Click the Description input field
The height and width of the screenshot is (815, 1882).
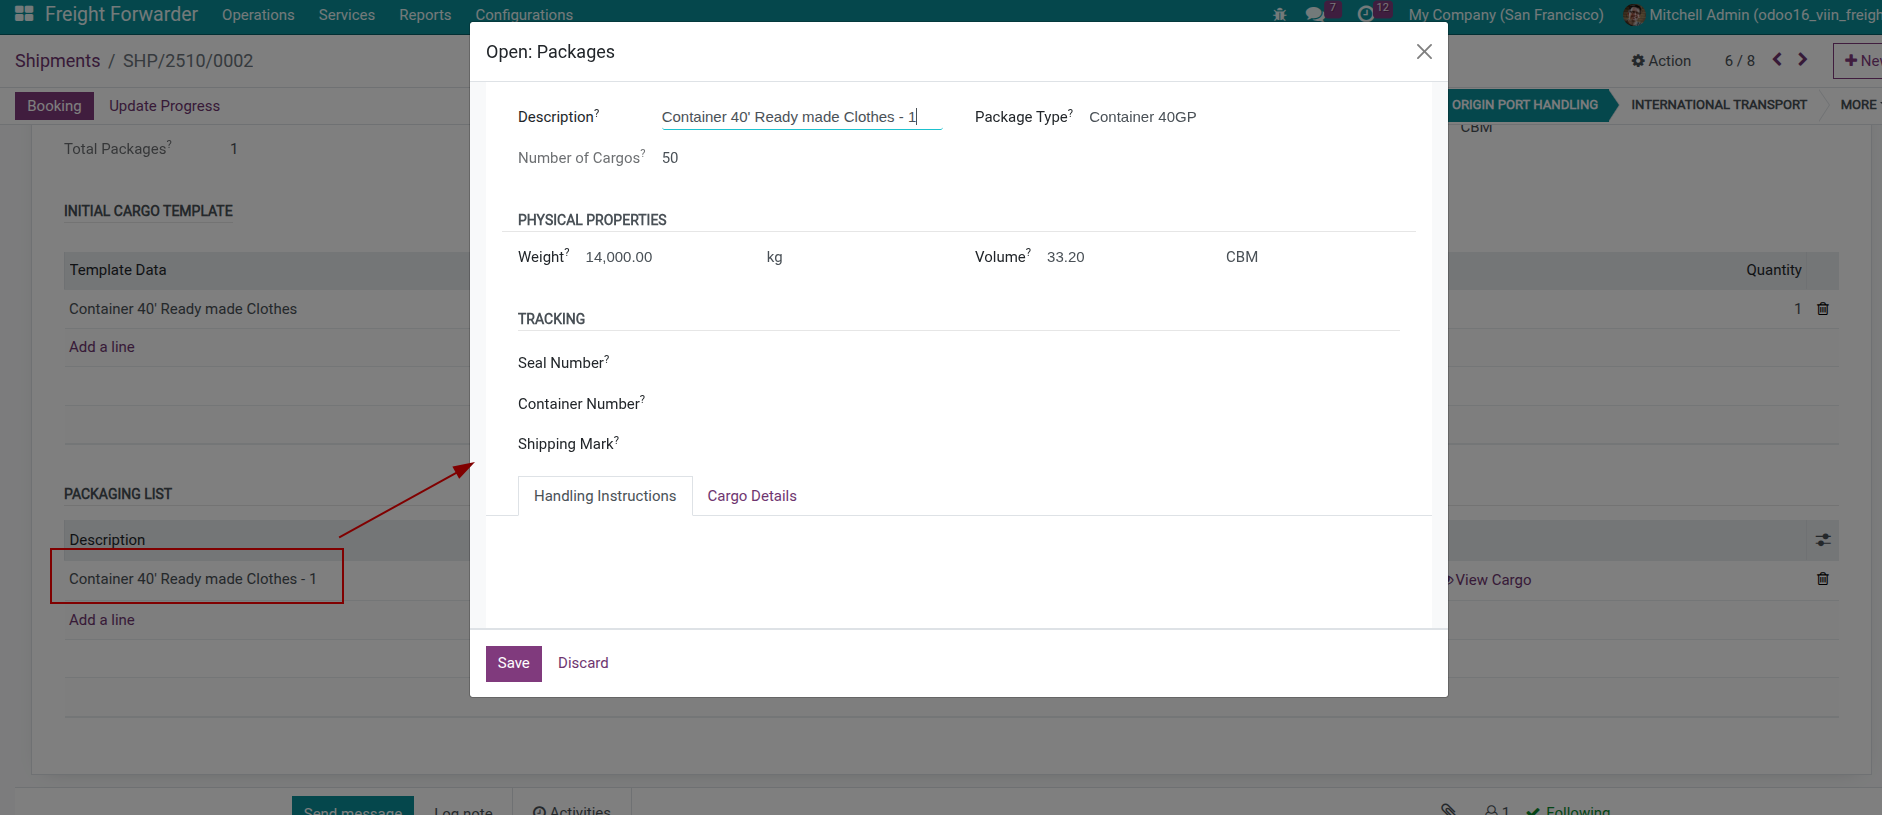tap(800, 117)
